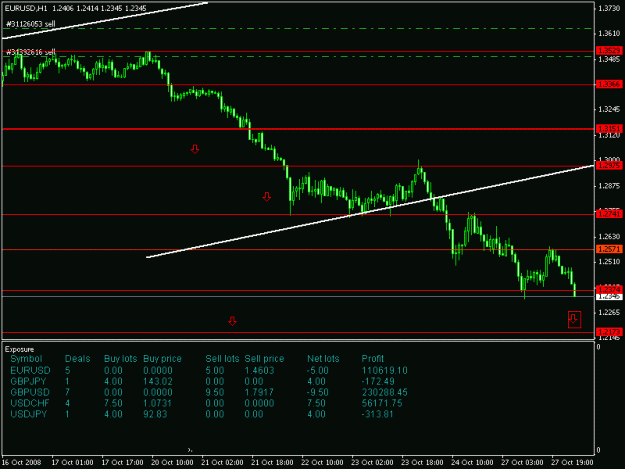Click the red down arrow above the 17 Oct 17:00 label
The height and width of the screenshot is (469, 625).
pyautogui.click(x=232, y=321)
